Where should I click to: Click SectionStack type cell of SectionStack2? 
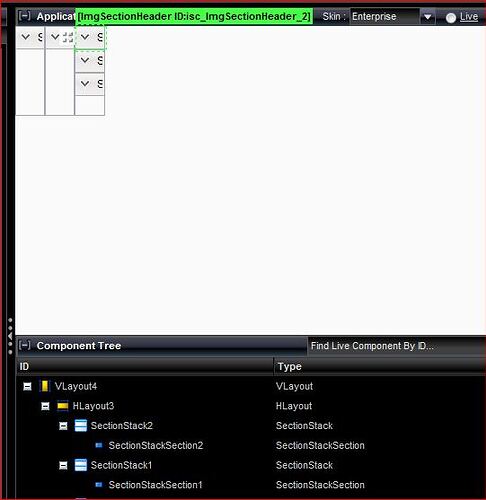(304, 426)
